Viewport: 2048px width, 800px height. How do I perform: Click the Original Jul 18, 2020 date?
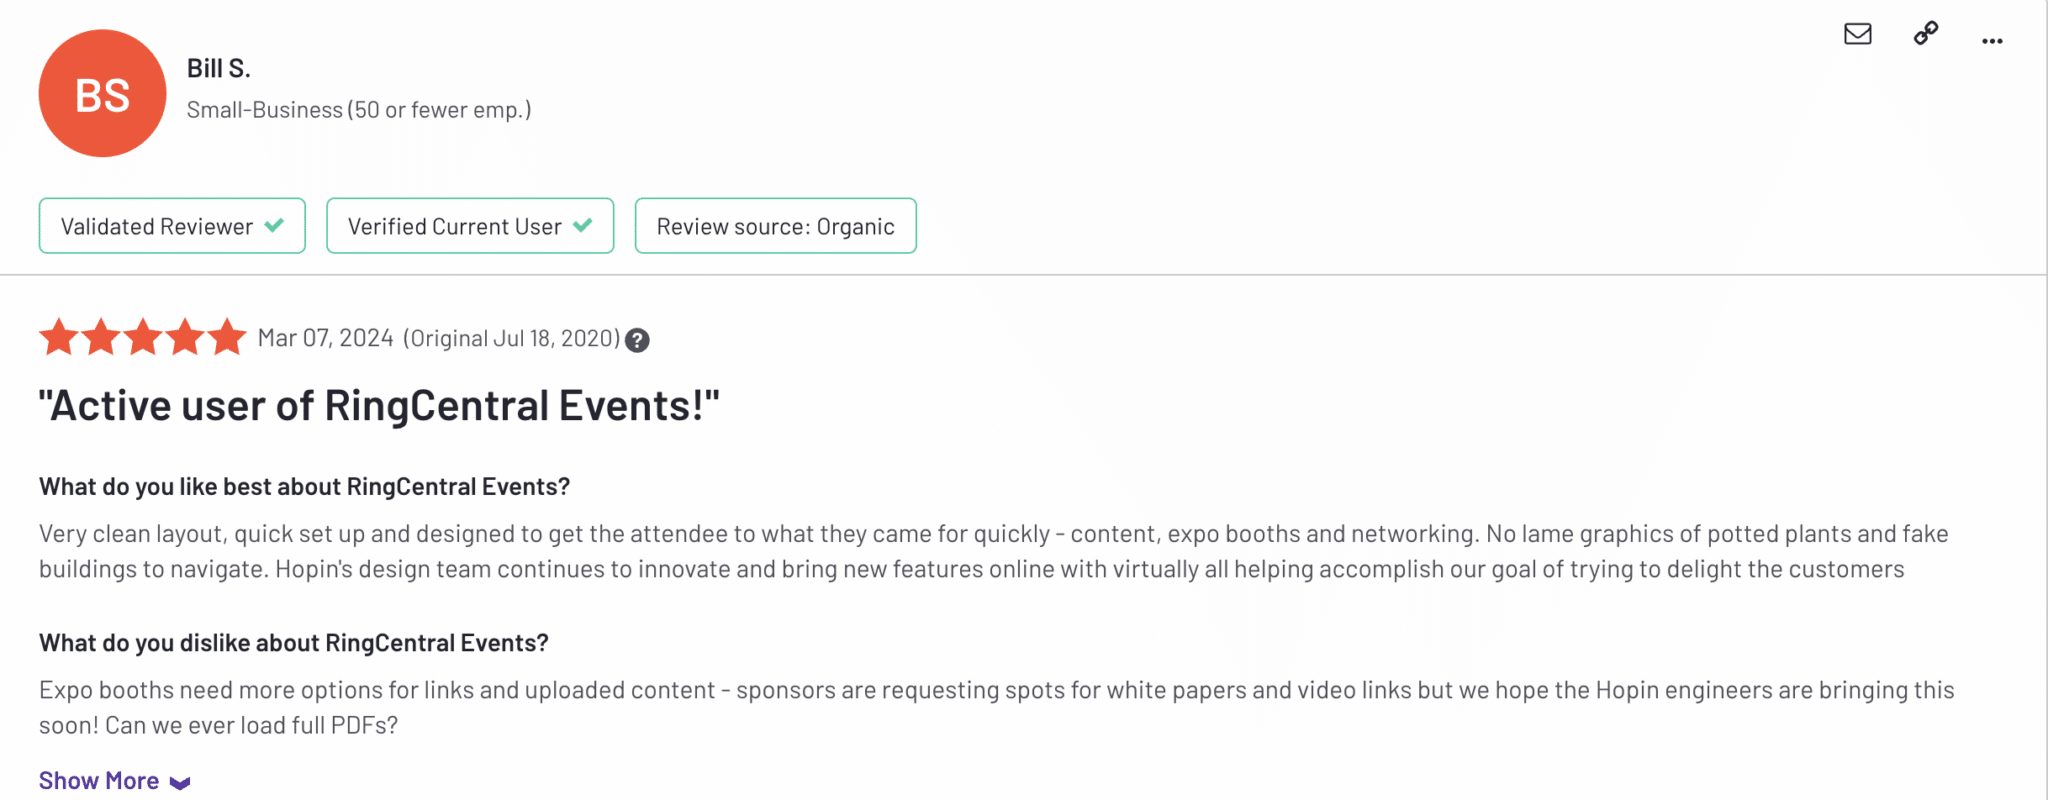[511, 339]
